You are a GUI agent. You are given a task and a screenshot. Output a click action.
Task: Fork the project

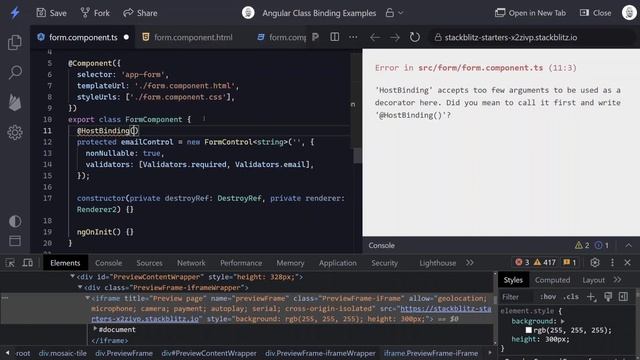point(95,13)
